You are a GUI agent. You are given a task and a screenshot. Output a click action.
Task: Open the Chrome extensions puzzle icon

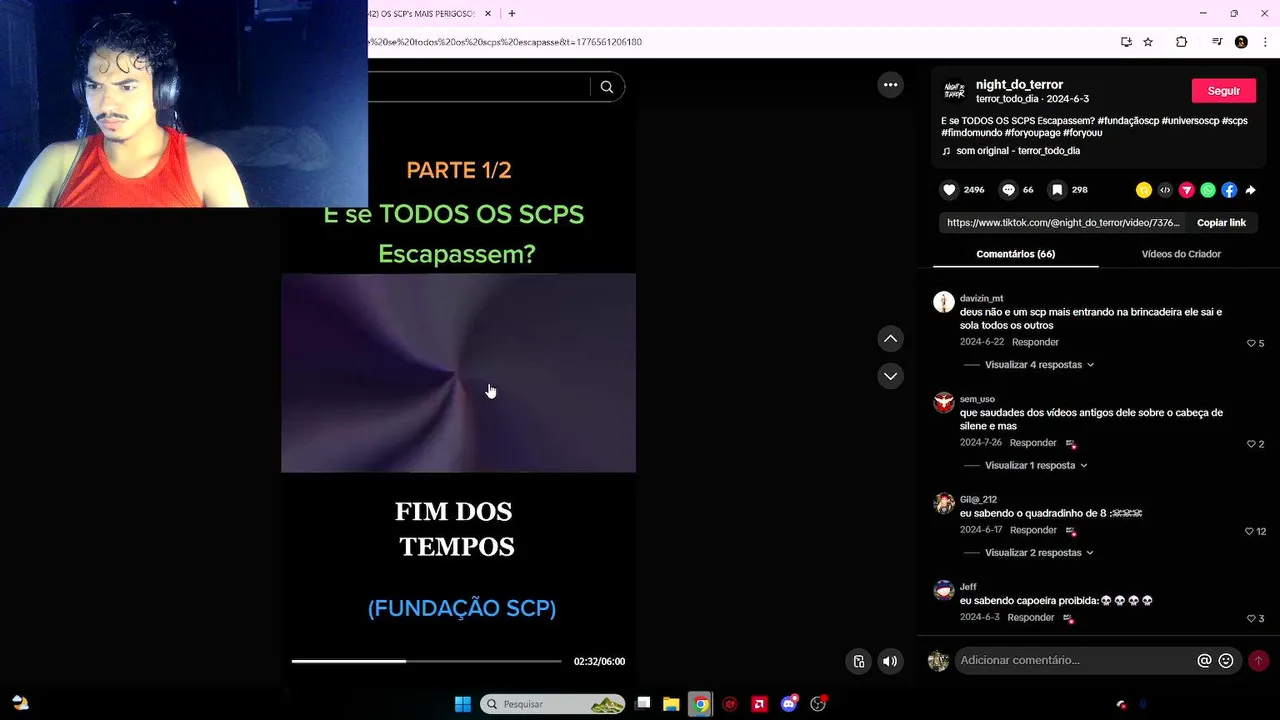[1181, 42]
